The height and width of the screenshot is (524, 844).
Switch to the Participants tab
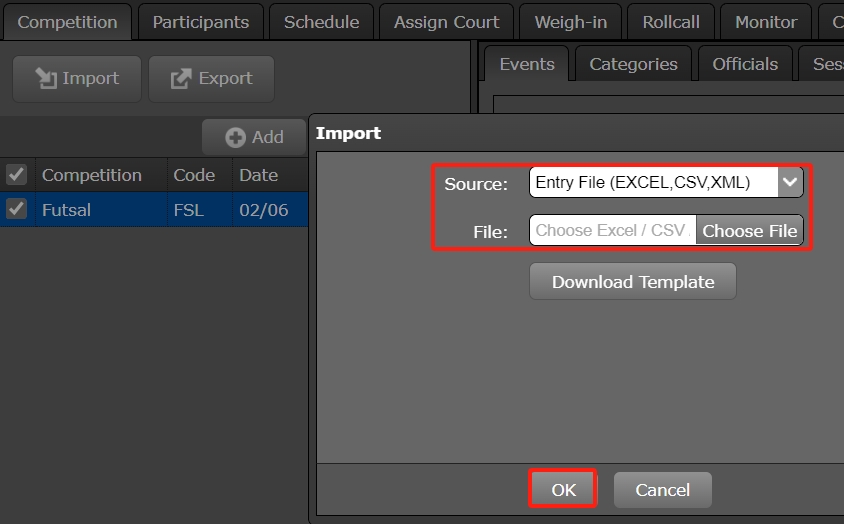tap(200, 22)
